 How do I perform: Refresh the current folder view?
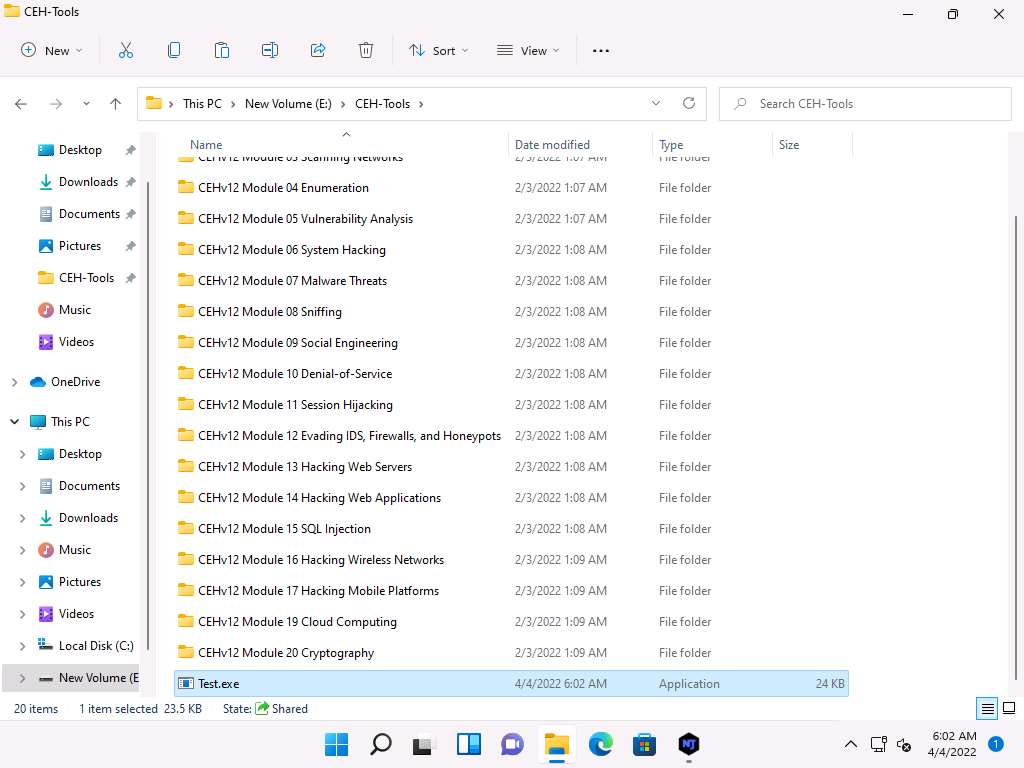click(688, 103)
